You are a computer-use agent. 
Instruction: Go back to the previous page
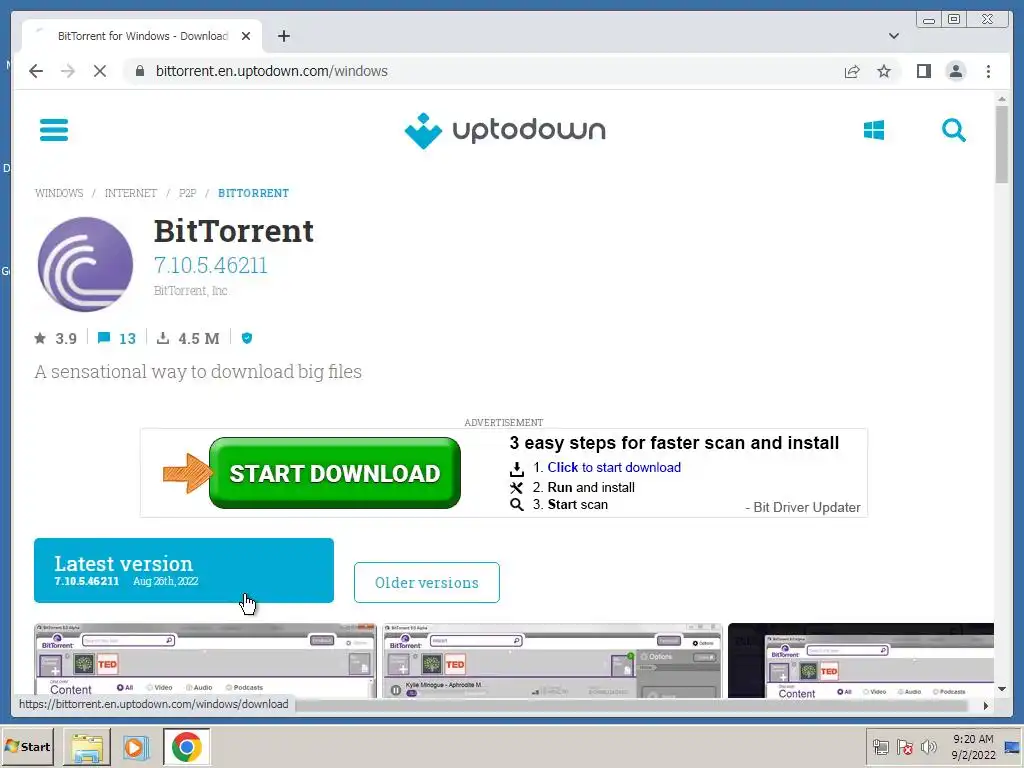click(x=36, y=71)
